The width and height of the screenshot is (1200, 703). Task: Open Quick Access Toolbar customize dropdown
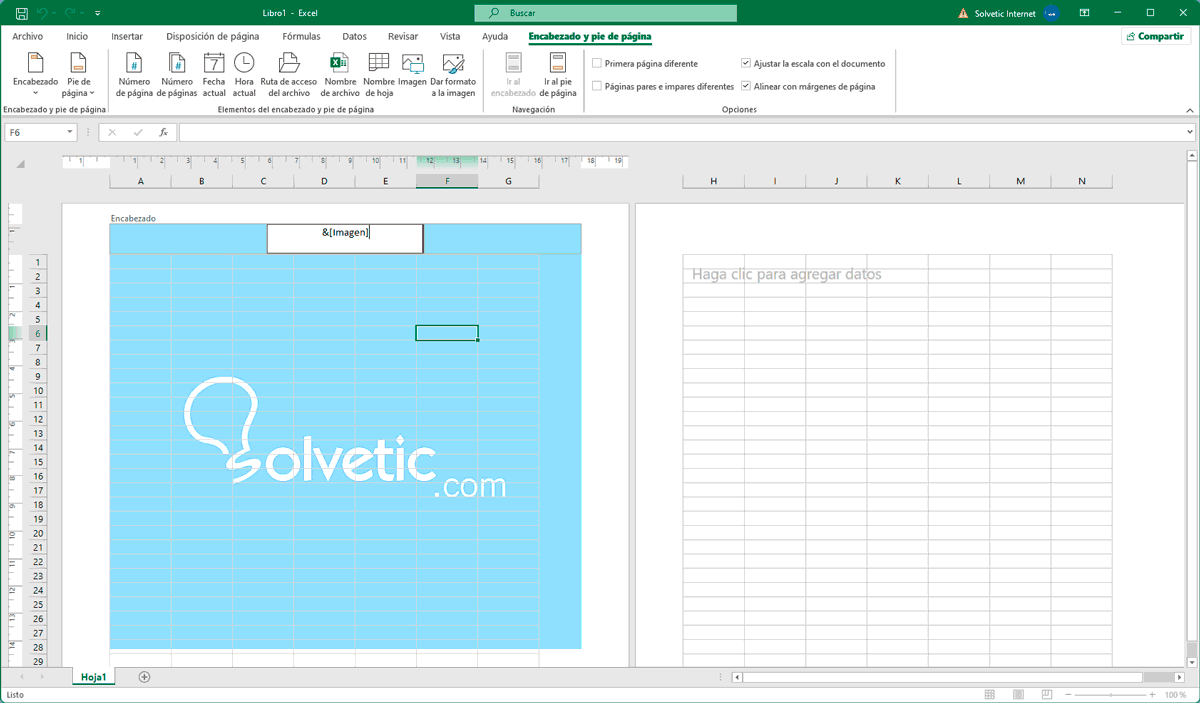coord(97,14)
